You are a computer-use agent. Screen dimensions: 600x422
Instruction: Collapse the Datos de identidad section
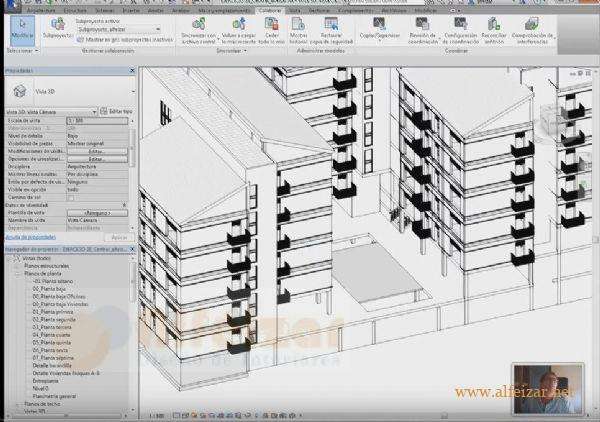coord(124,205)
